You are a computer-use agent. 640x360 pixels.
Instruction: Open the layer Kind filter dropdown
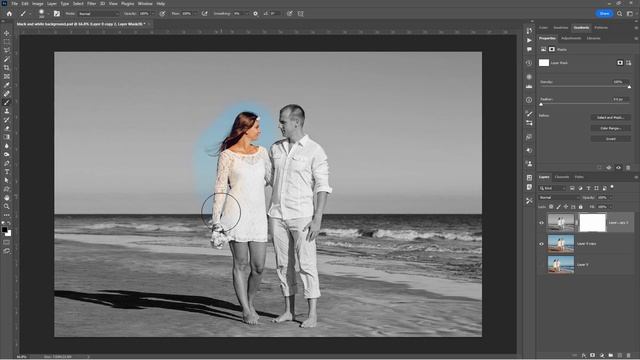553,188
